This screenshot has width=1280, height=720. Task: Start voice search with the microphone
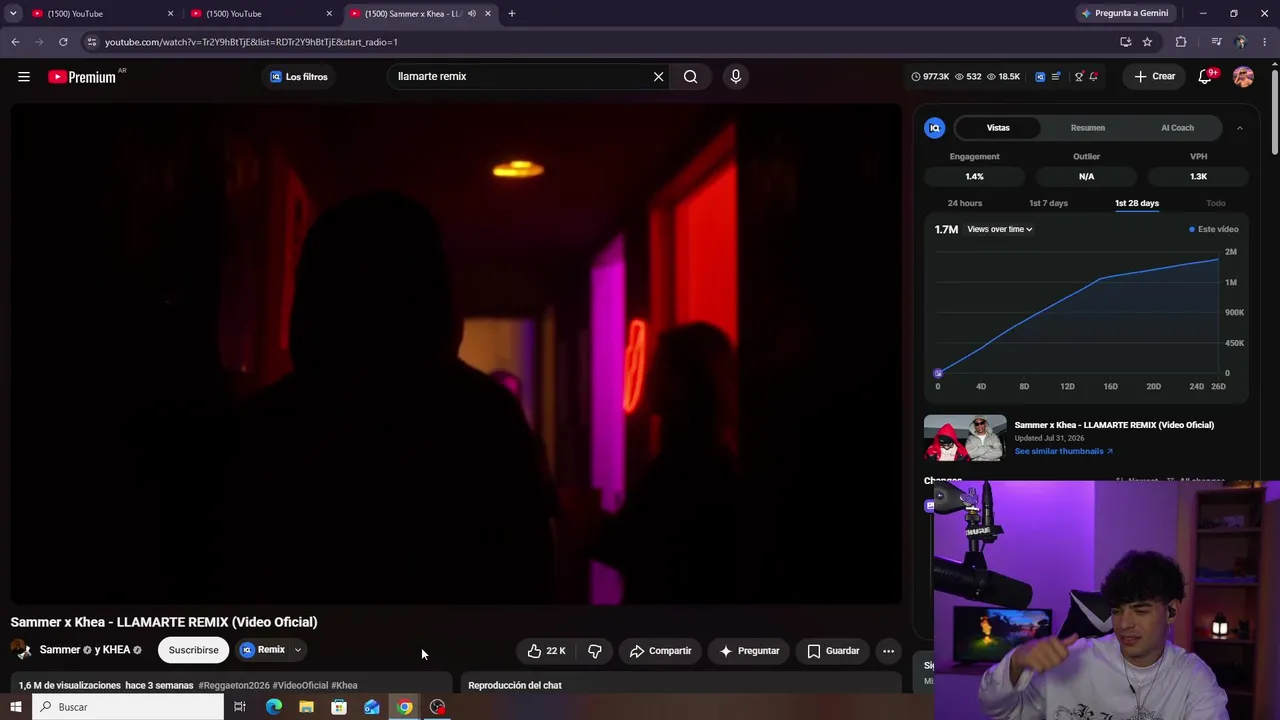pyautogui.click(x=735, y=76)
